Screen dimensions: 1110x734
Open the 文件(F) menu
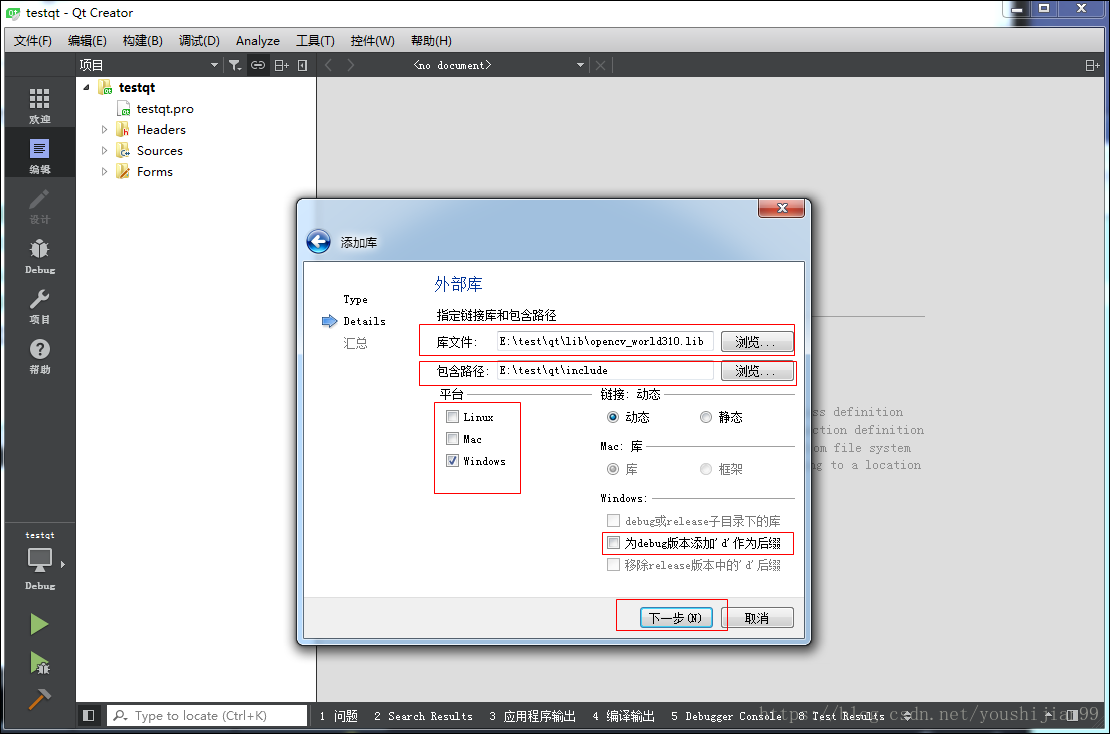(33, 40)
